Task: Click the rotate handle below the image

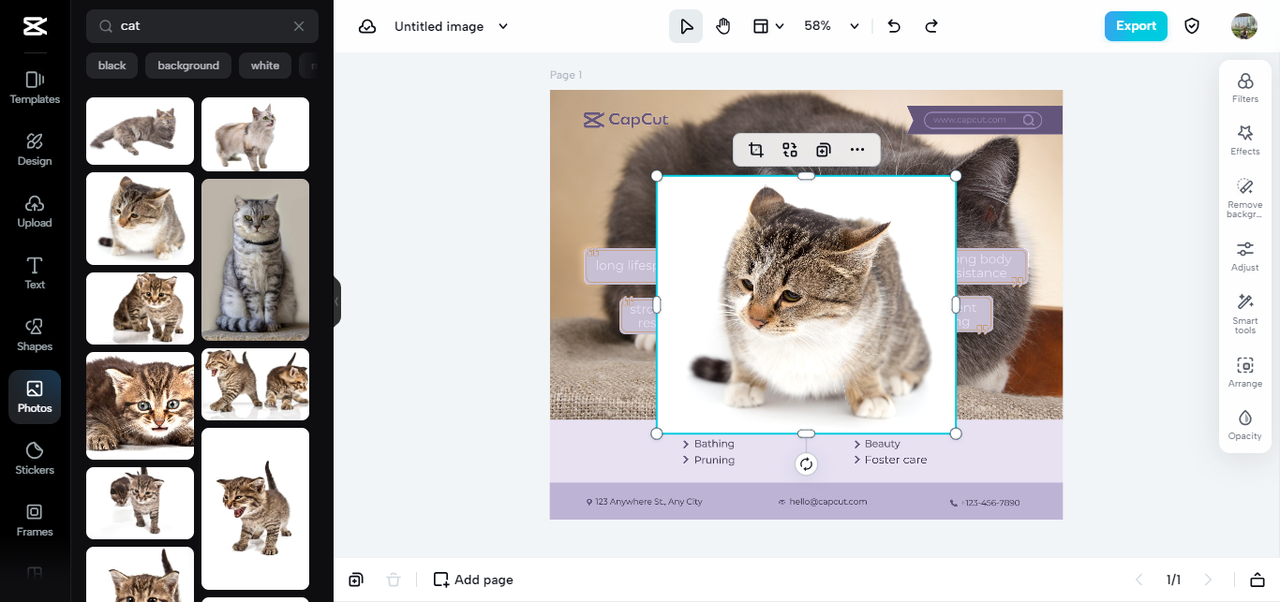Action: [x=806, y=464]
